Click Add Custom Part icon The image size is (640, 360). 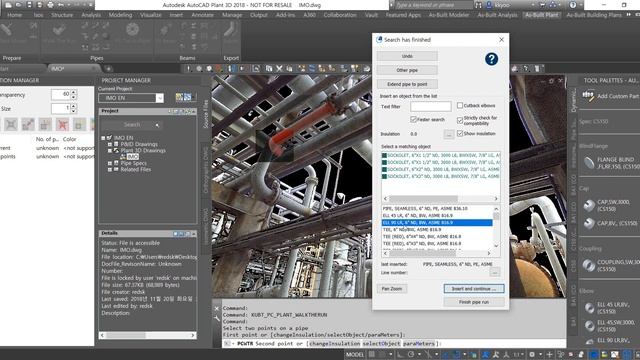coord(588,96)
